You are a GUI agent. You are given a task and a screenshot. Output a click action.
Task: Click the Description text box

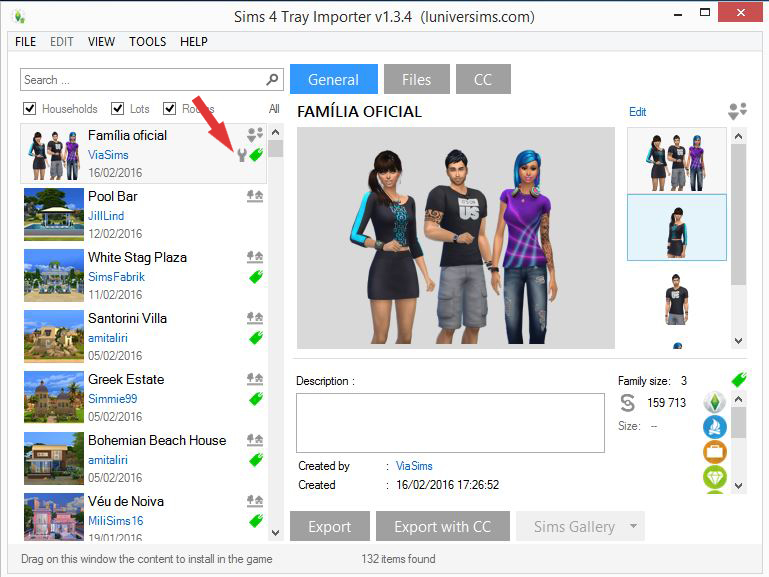tap(450, 423)
